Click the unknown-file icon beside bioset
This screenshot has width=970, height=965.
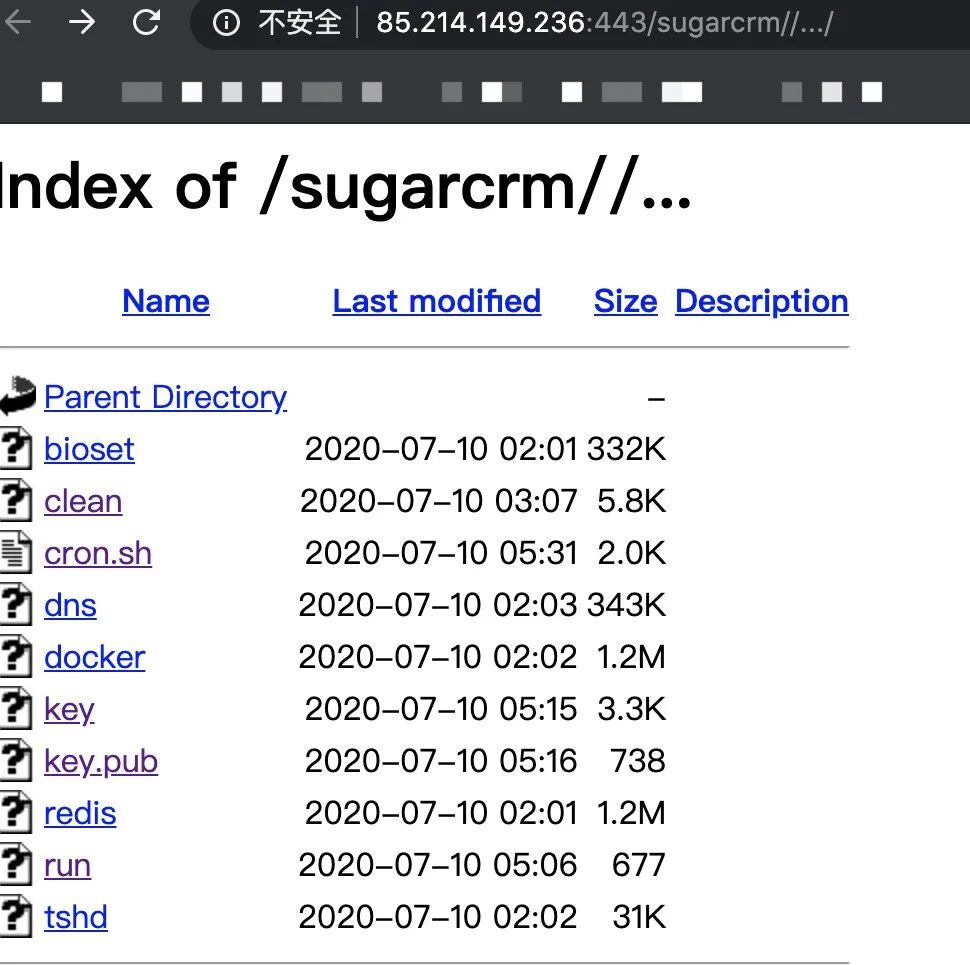pos(16,448)
